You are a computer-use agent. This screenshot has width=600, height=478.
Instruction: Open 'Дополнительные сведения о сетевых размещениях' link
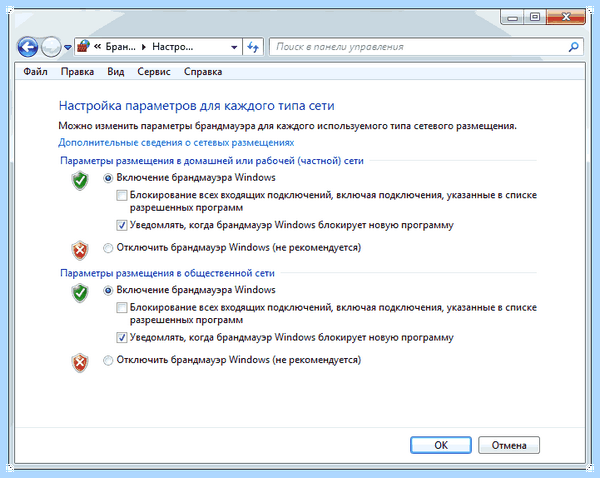point(176,143)
